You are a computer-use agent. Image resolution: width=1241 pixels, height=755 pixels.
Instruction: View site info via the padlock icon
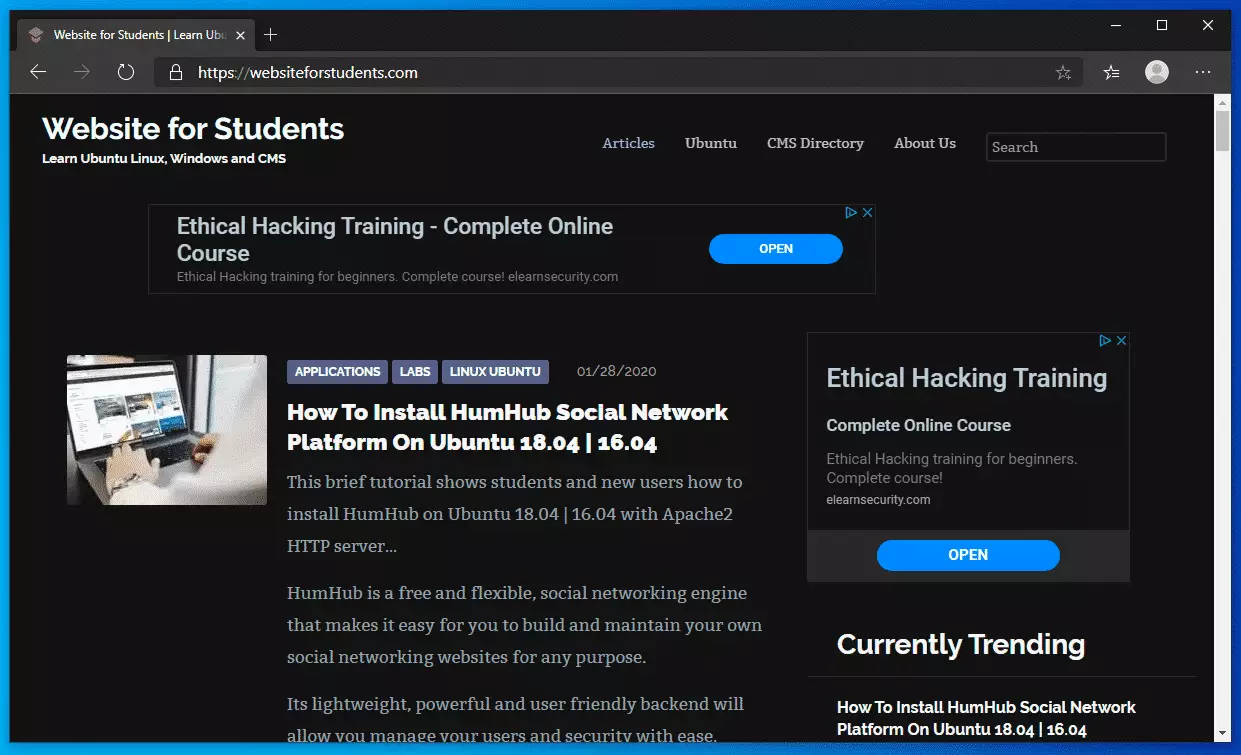point(176,72)
